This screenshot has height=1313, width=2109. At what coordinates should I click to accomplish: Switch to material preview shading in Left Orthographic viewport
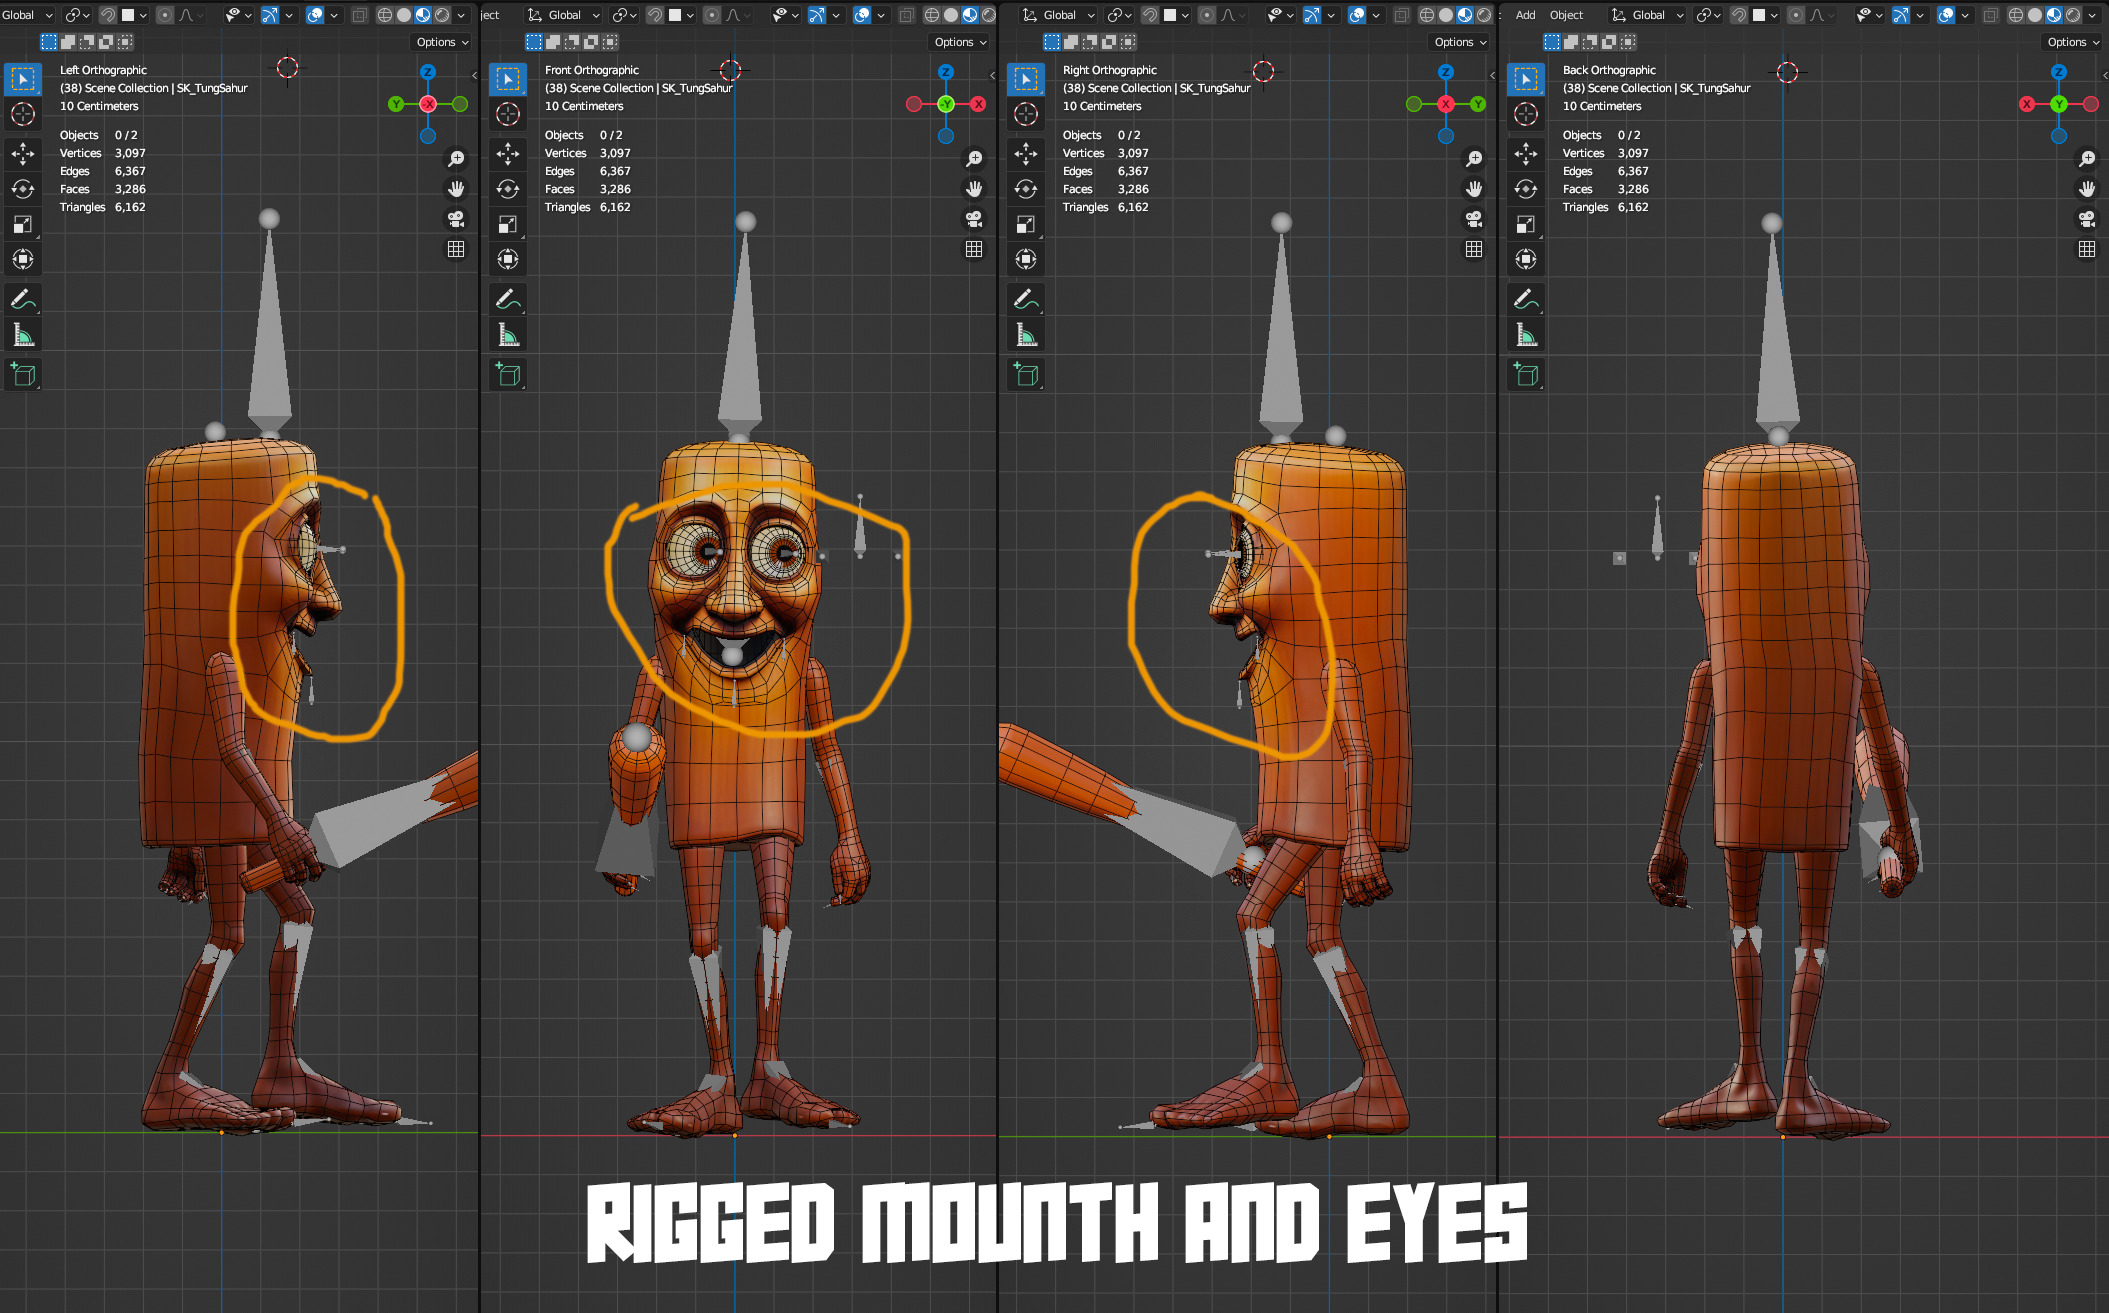tap(423, 15)
